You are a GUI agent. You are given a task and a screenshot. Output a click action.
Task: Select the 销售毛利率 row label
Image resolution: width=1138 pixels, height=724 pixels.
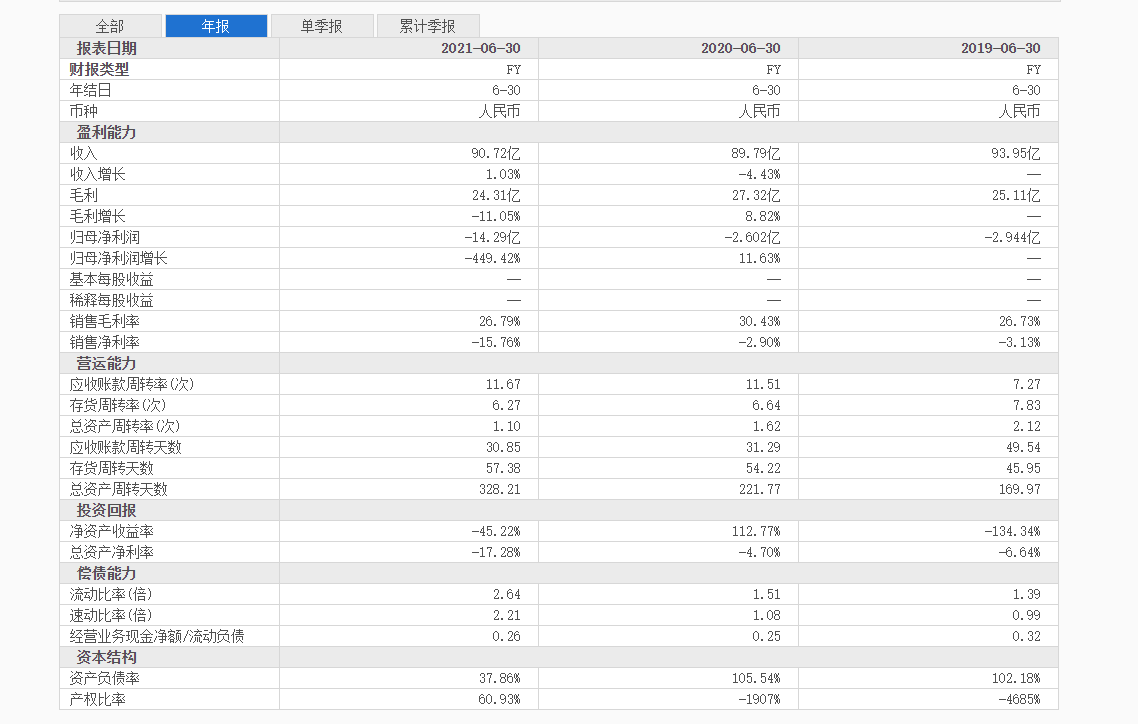tap(104, 321)
